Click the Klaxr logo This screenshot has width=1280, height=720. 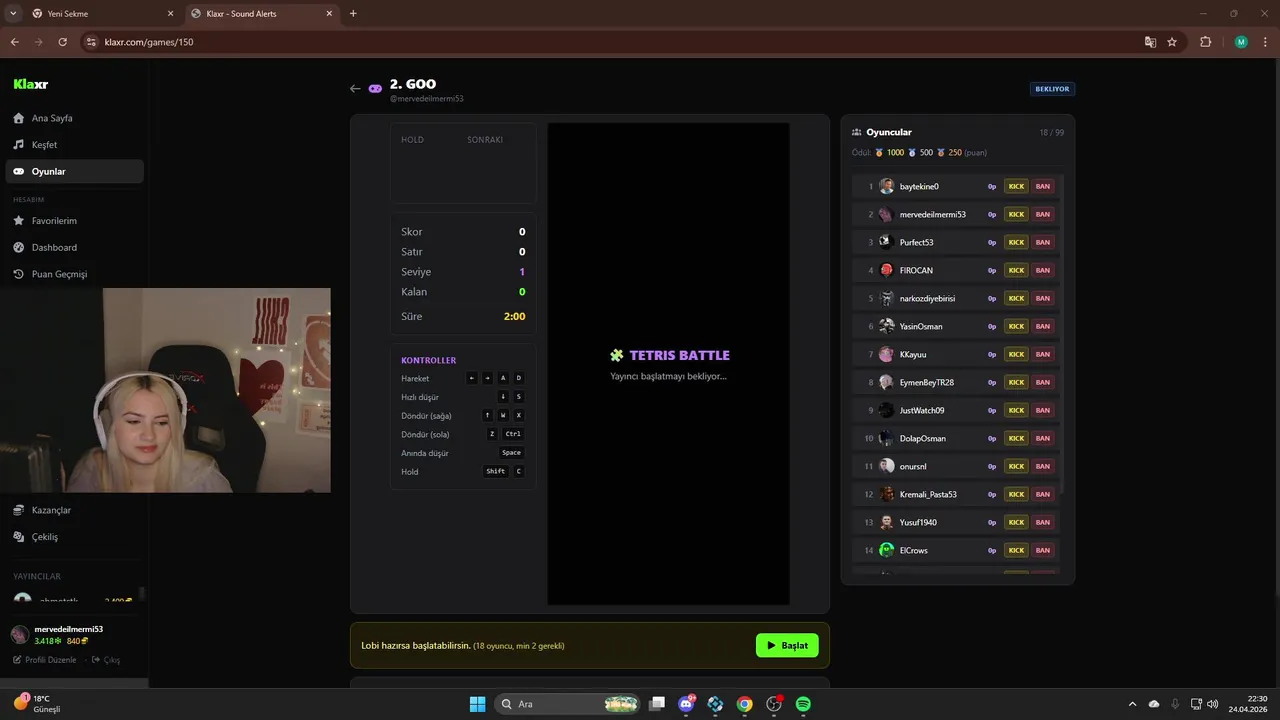tap(31, 84)
